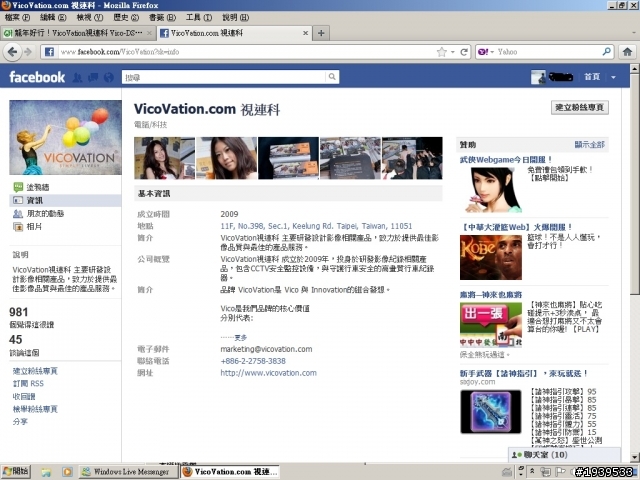Click 收回讚 unlike link
The width and height of the screenshot is (640, 480).
(x=24, y=396)
